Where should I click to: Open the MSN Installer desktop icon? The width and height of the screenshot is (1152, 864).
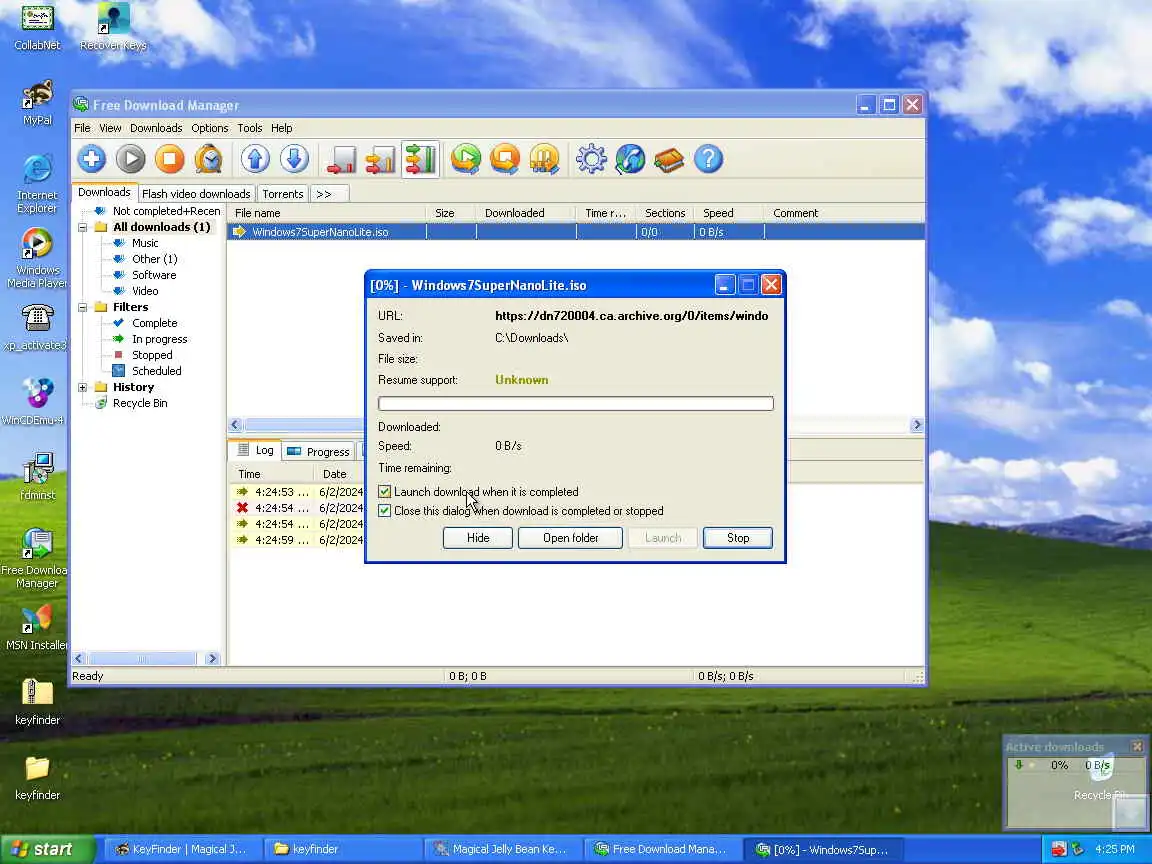pos(37,628)
